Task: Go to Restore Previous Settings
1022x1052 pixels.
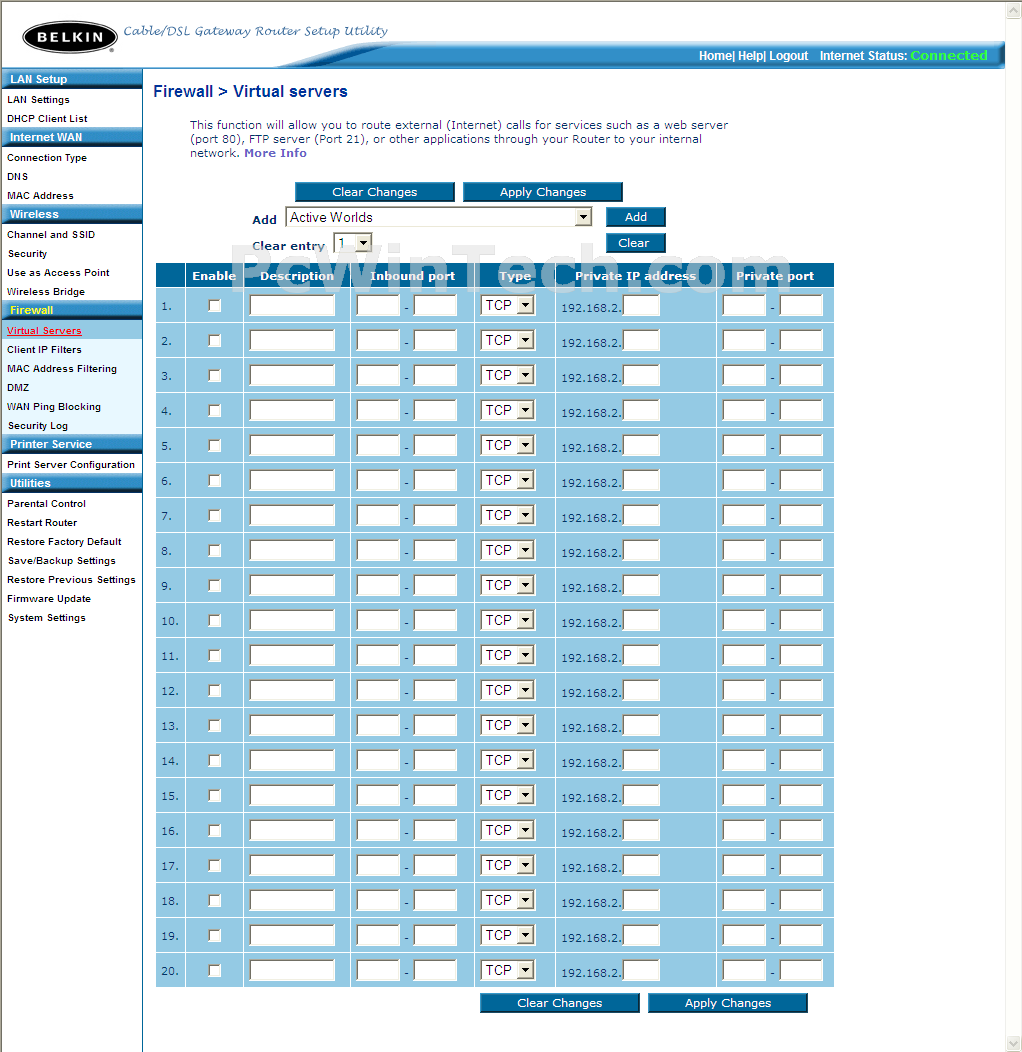Action: (71, 580)
